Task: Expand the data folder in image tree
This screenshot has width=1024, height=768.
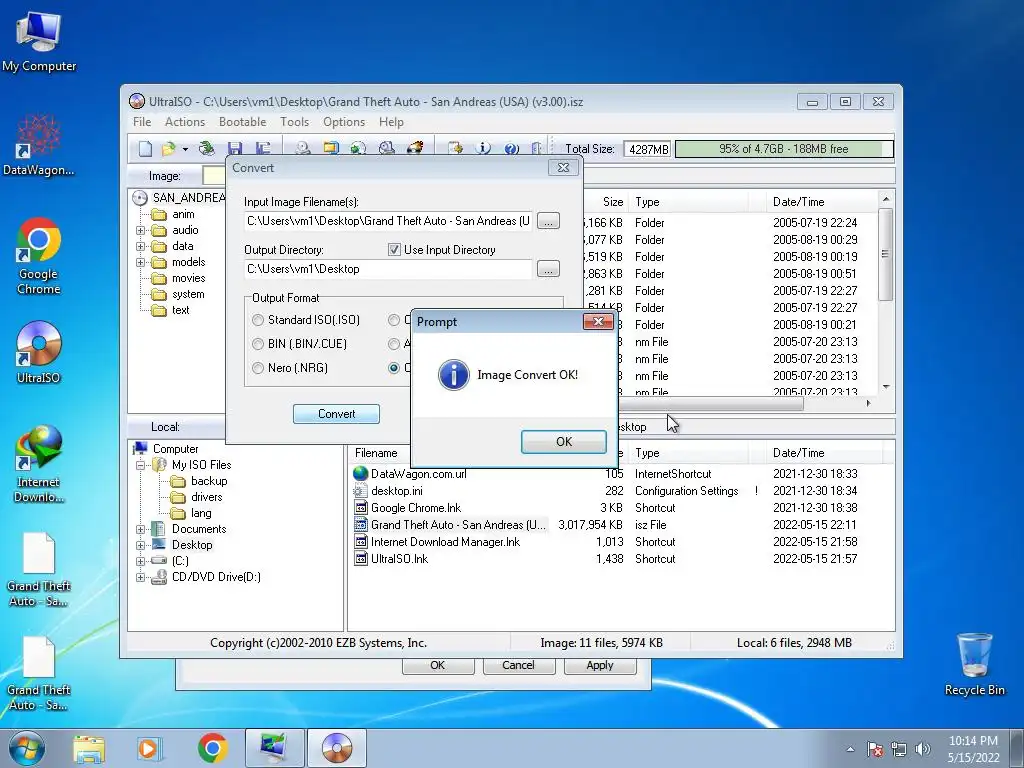Action: [x=140, y=247]
